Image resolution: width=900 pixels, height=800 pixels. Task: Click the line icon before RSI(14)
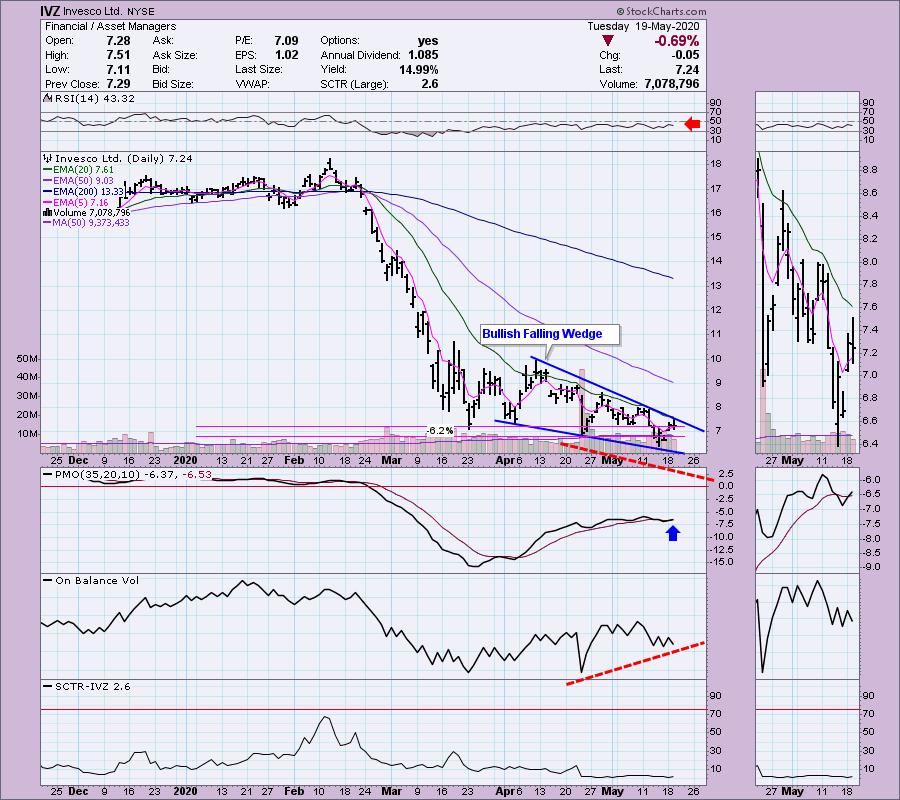[x=47, y=99]
